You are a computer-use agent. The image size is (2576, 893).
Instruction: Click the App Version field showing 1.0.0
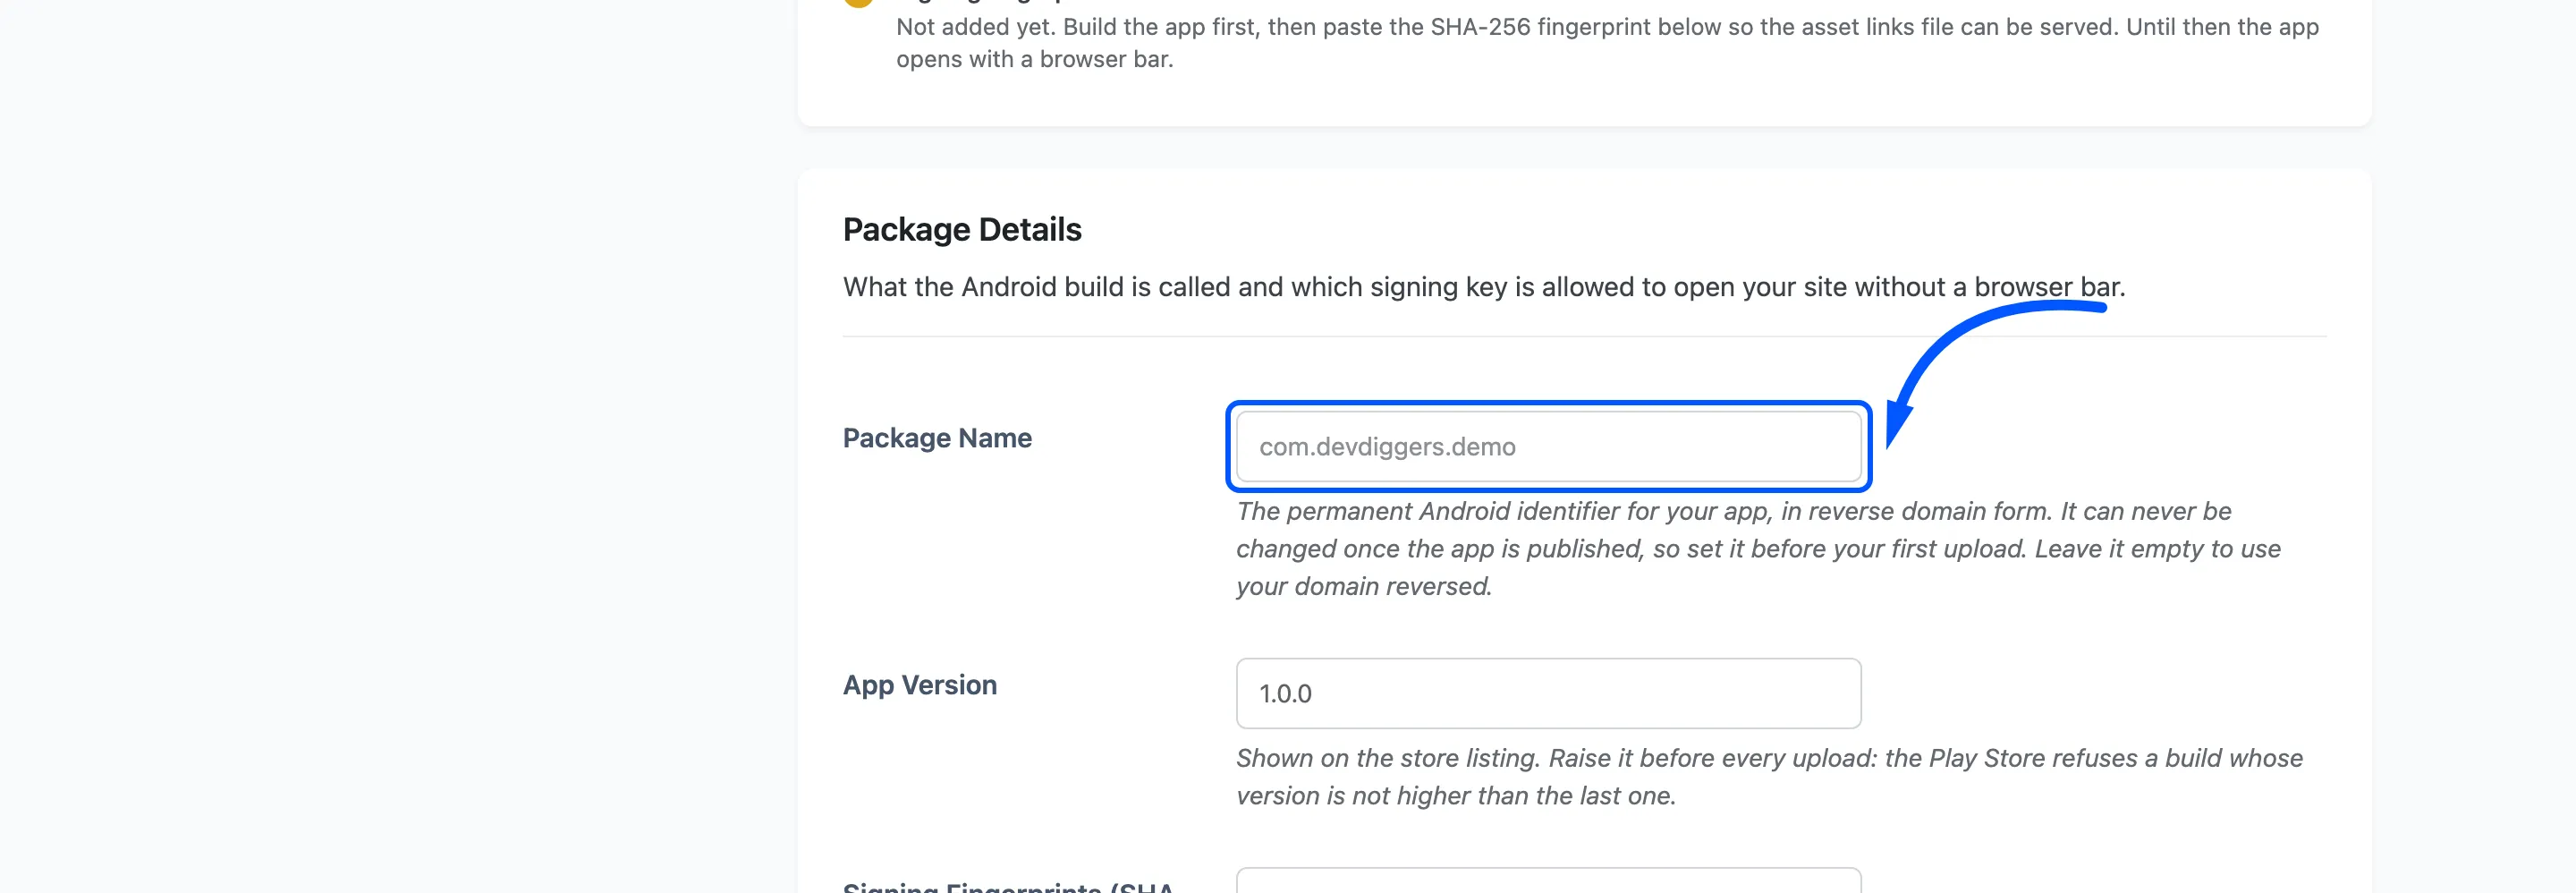tap(1548, 693)
